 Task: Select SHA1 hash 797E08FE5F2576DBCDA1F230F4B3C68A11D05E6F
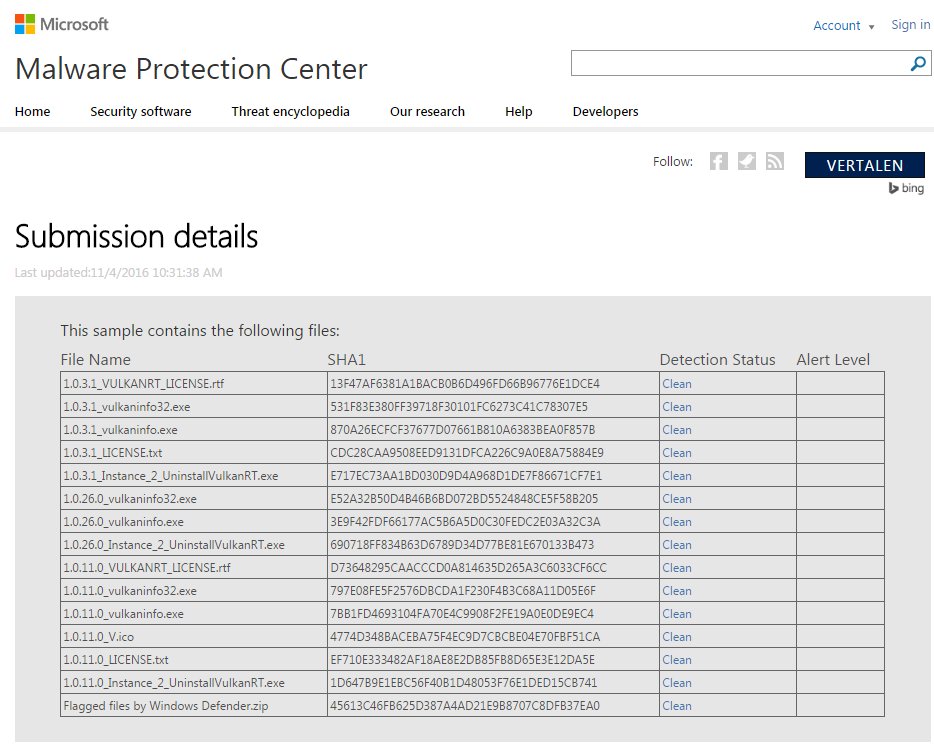pyautogui.click(x=463, y=591)
